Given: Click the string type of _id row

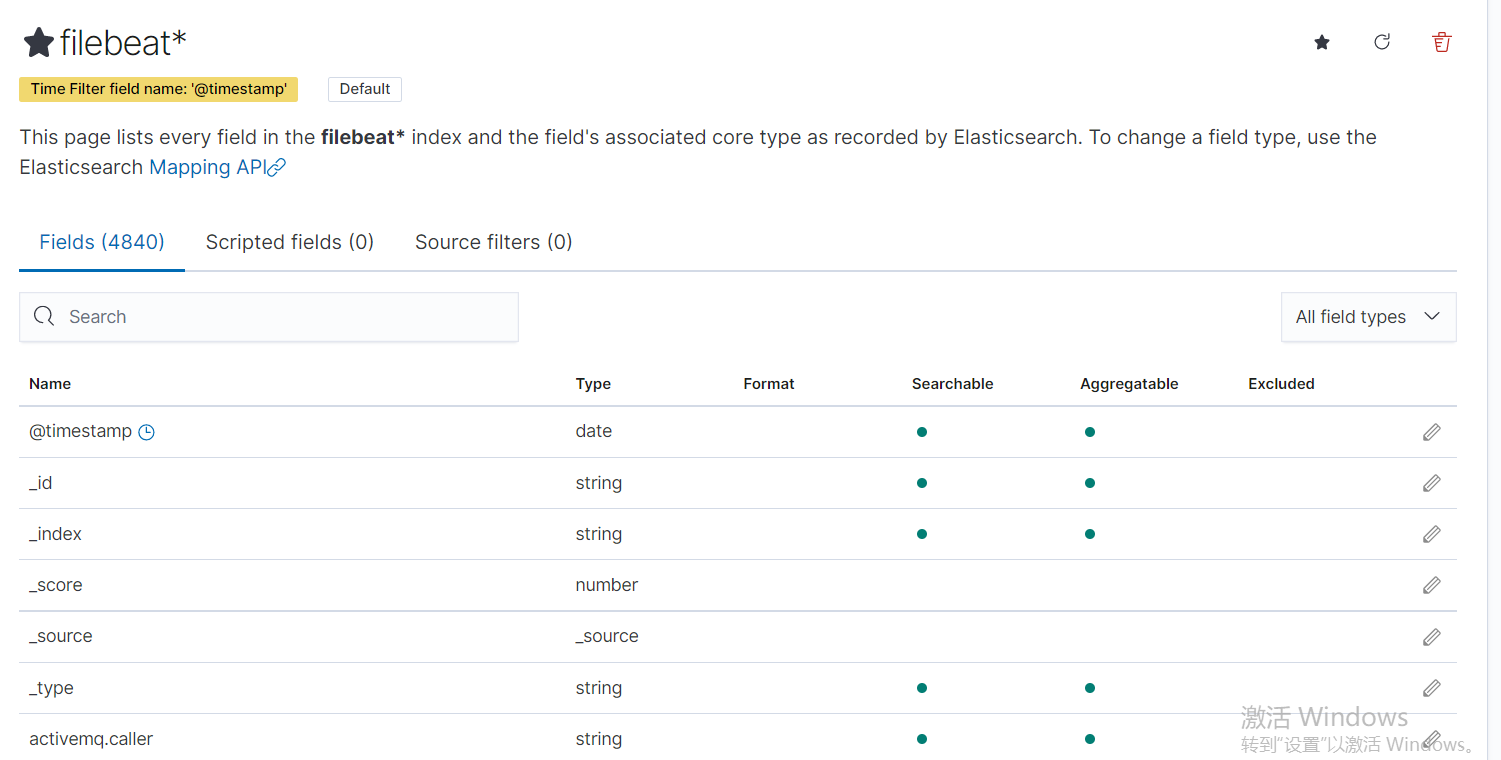Looking at the screenshot, I should pos(599,483).
